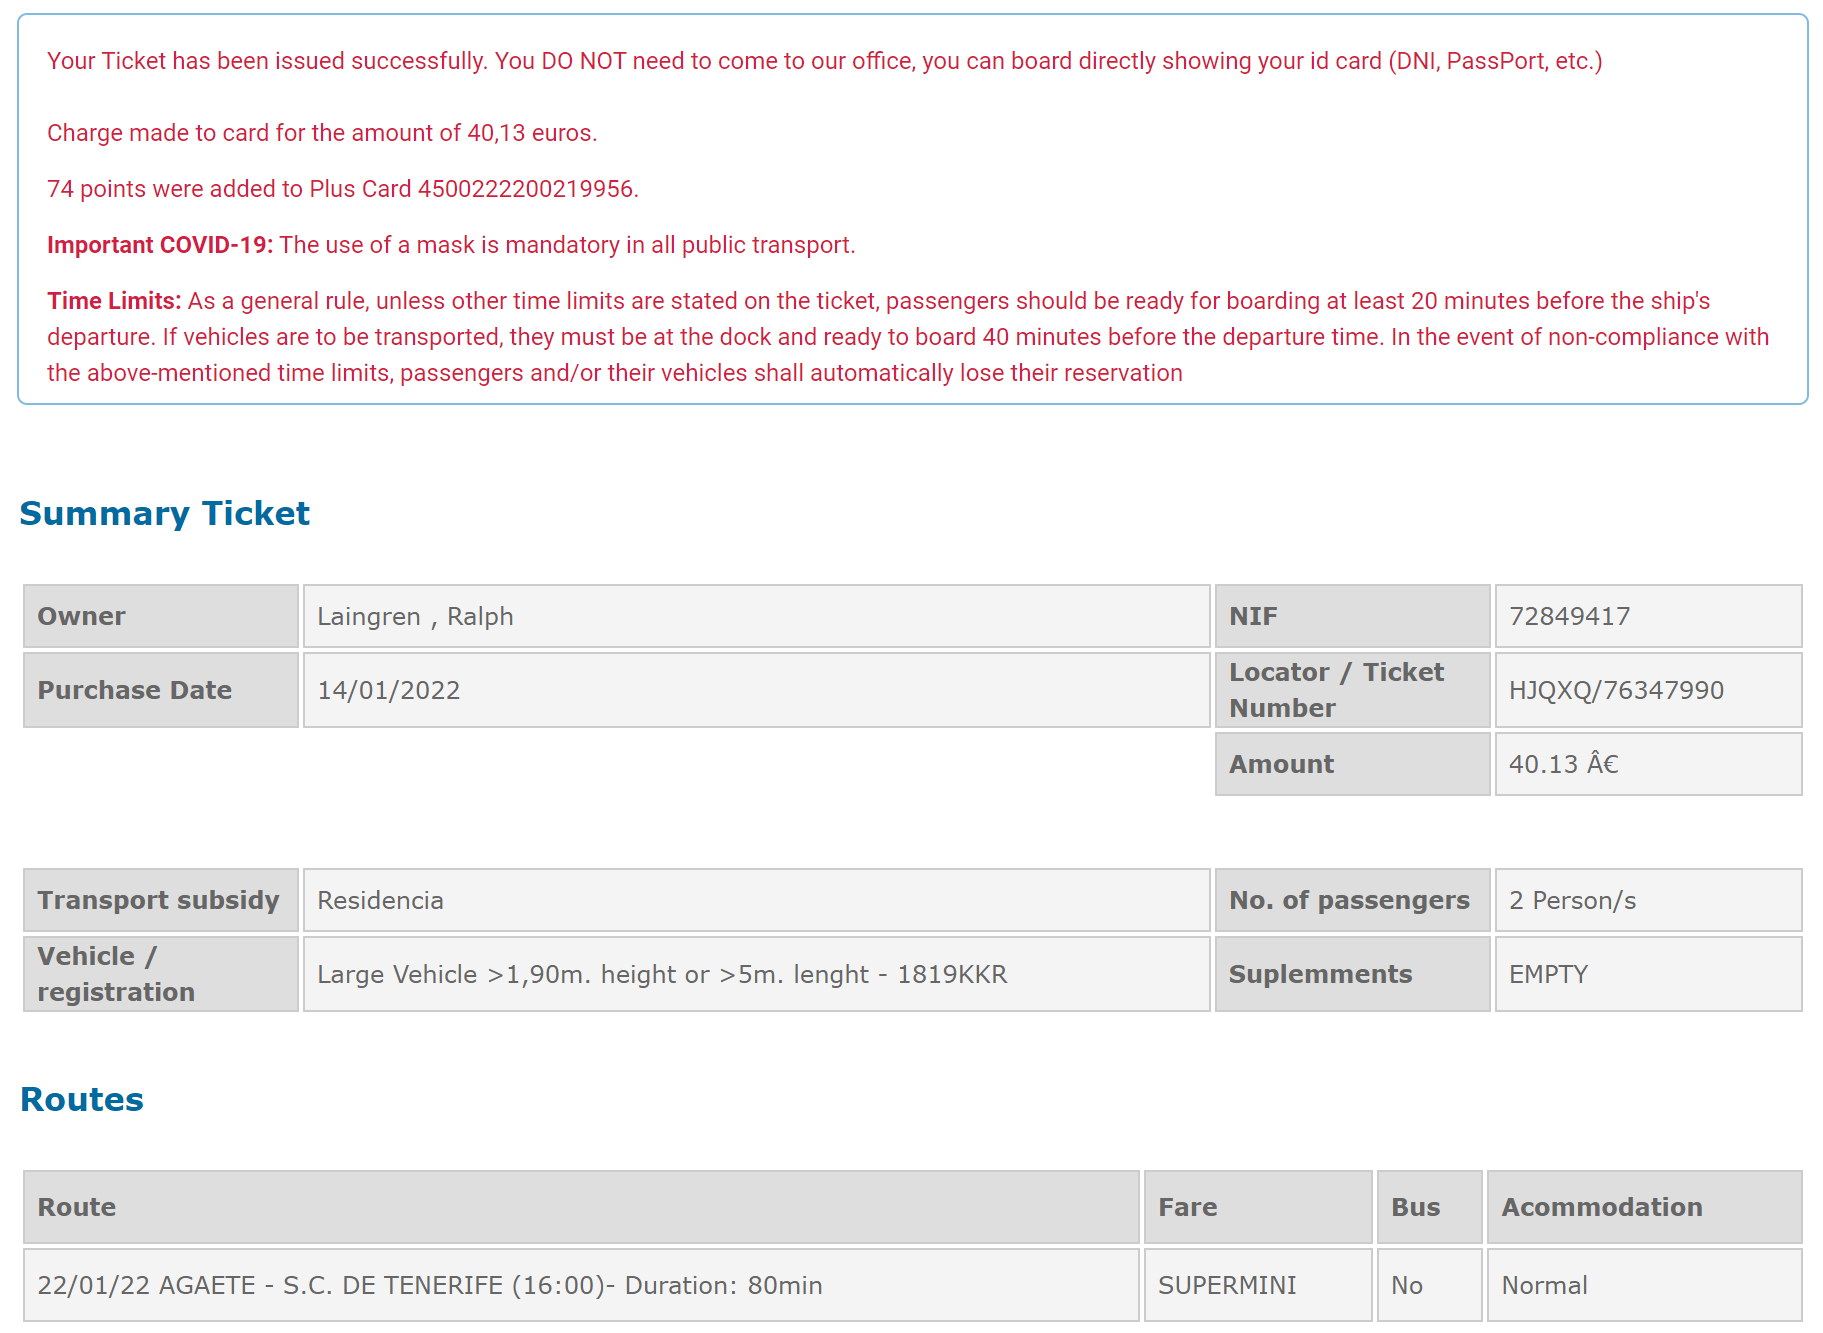Image resolution: width=1823 pixels, height=1333 pixels.
Task: Click the Important COVID-19 notice text
Action: (451, 245)
